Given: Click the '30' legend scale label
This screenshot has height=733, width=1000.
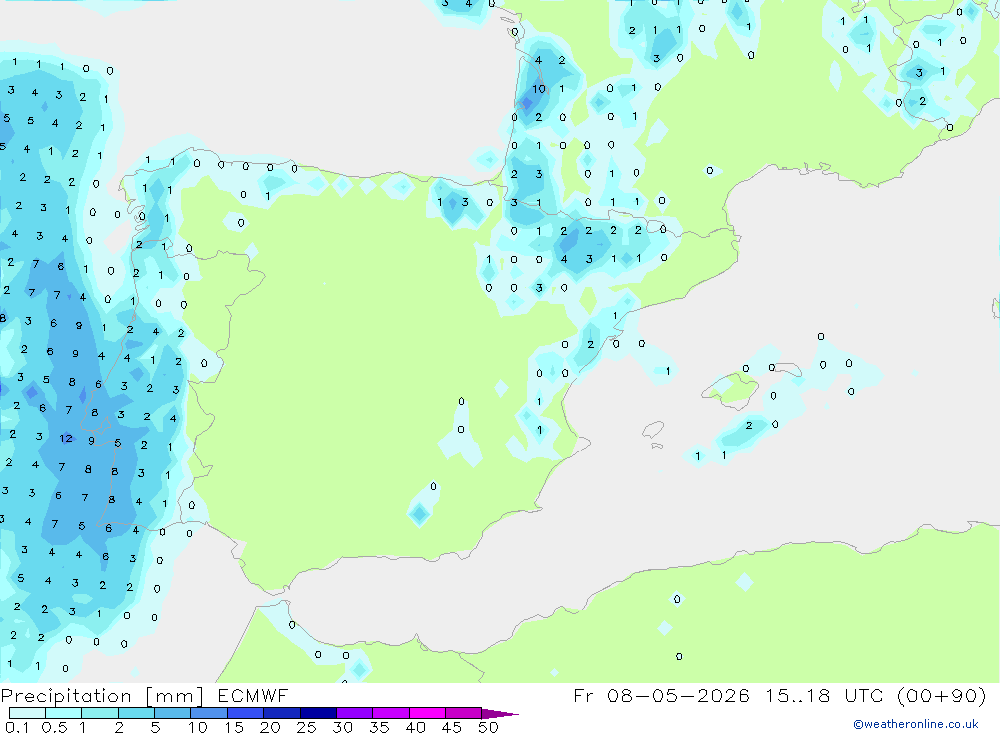Looking at the screenshot, I should pos(342,727).
